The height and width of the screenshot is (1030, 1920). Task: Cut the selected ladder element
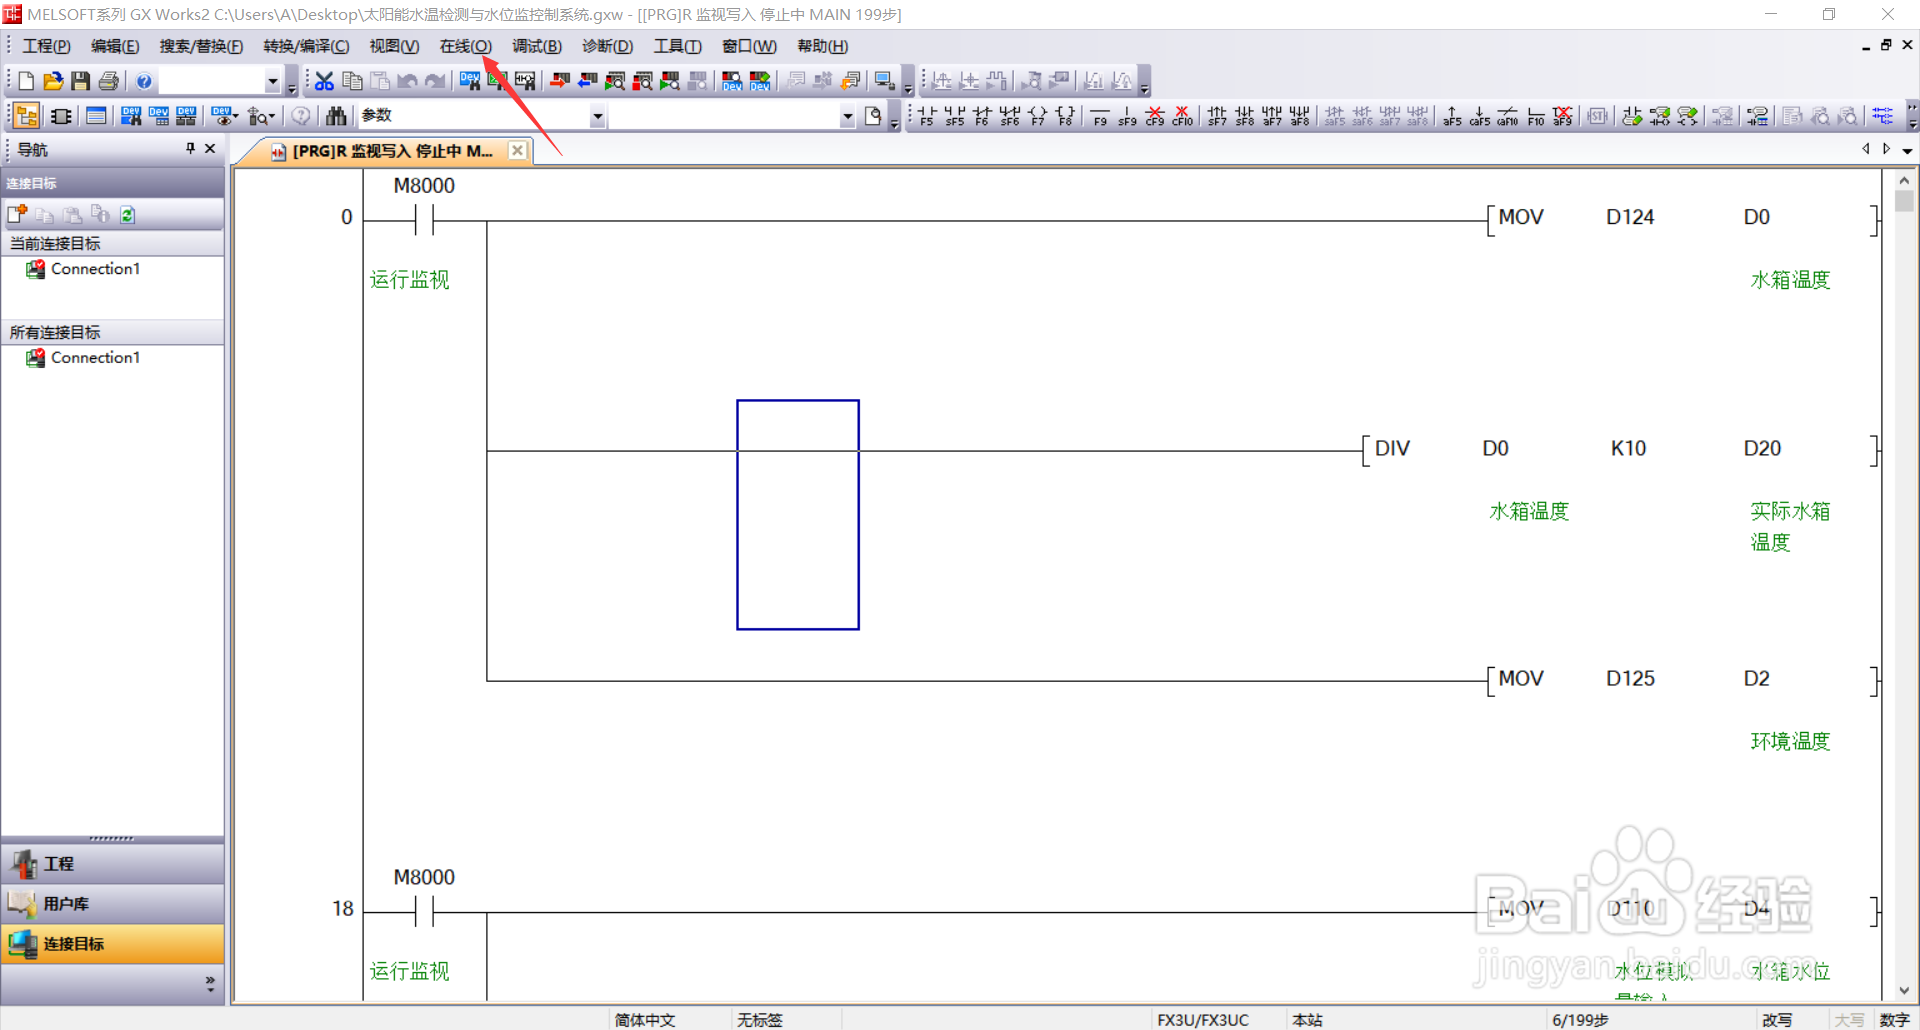click(x=324, y=81)
